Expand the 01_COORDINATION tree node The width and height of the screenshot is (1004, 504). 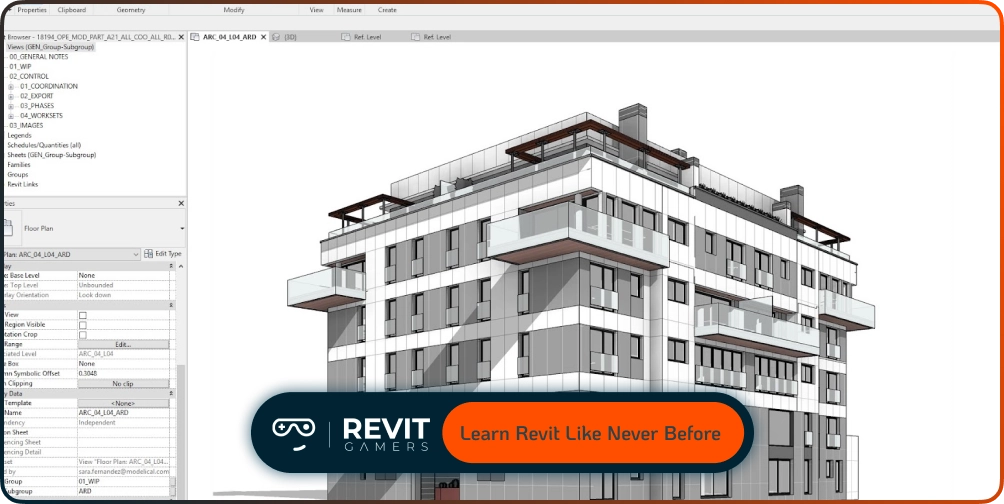(x=11, y=86)
